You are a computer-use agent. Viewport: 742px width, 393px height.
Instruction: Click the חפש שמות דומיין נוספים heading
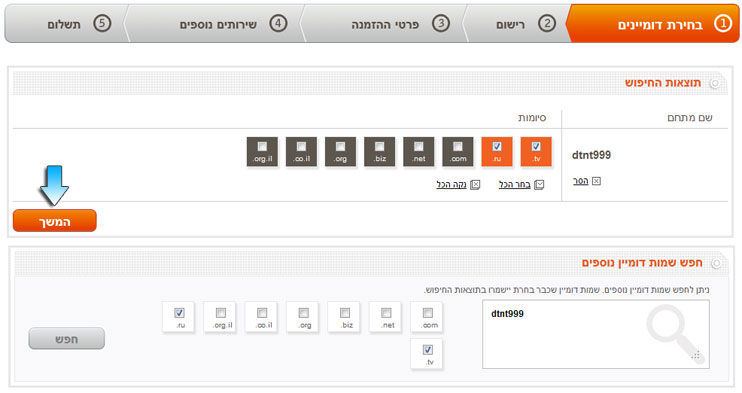642,262
